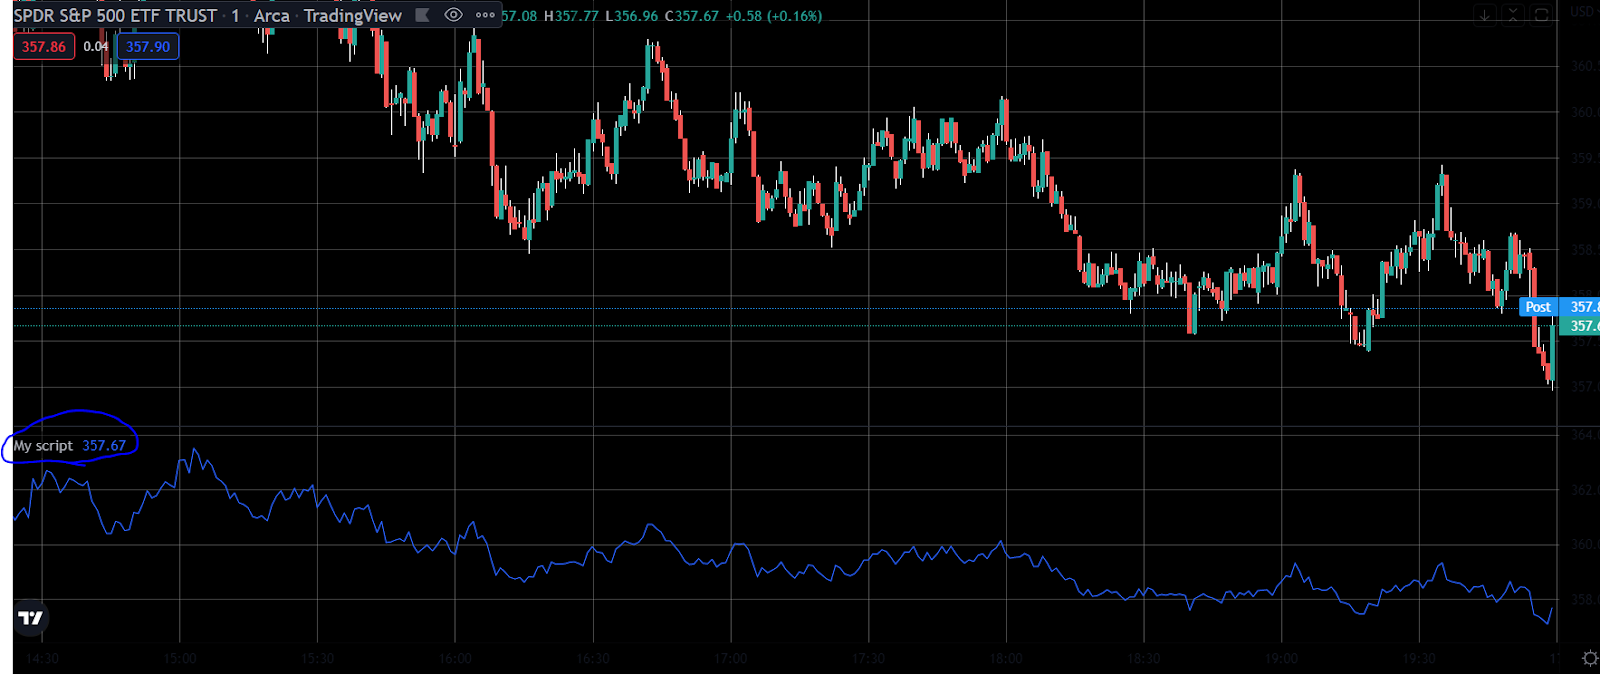Screen dimensions: 1600x675
Task: Click the blue buy price 357.90 button
Action: [x=148, y=46]
